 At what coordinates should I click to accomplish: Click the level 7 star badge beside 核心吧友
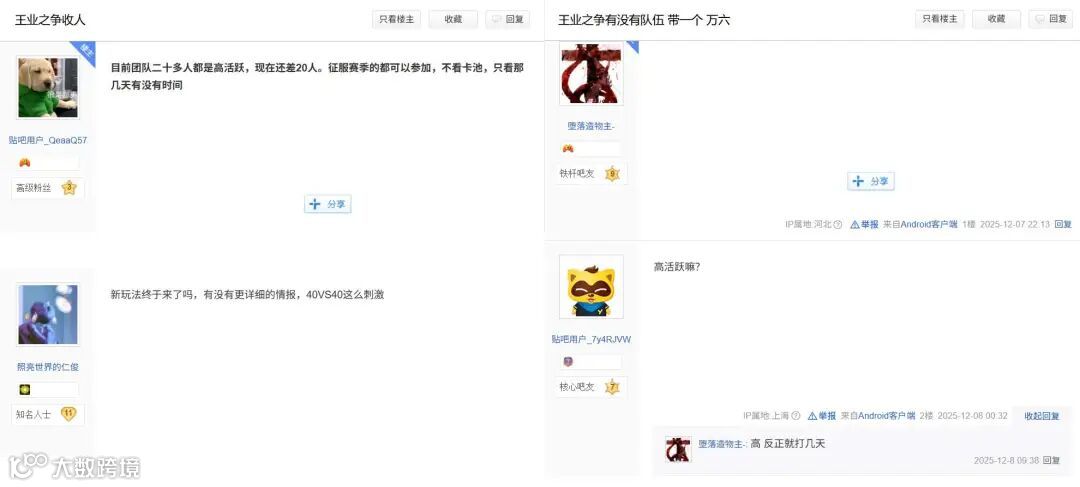pyautogui.click(x=612, y=387)
